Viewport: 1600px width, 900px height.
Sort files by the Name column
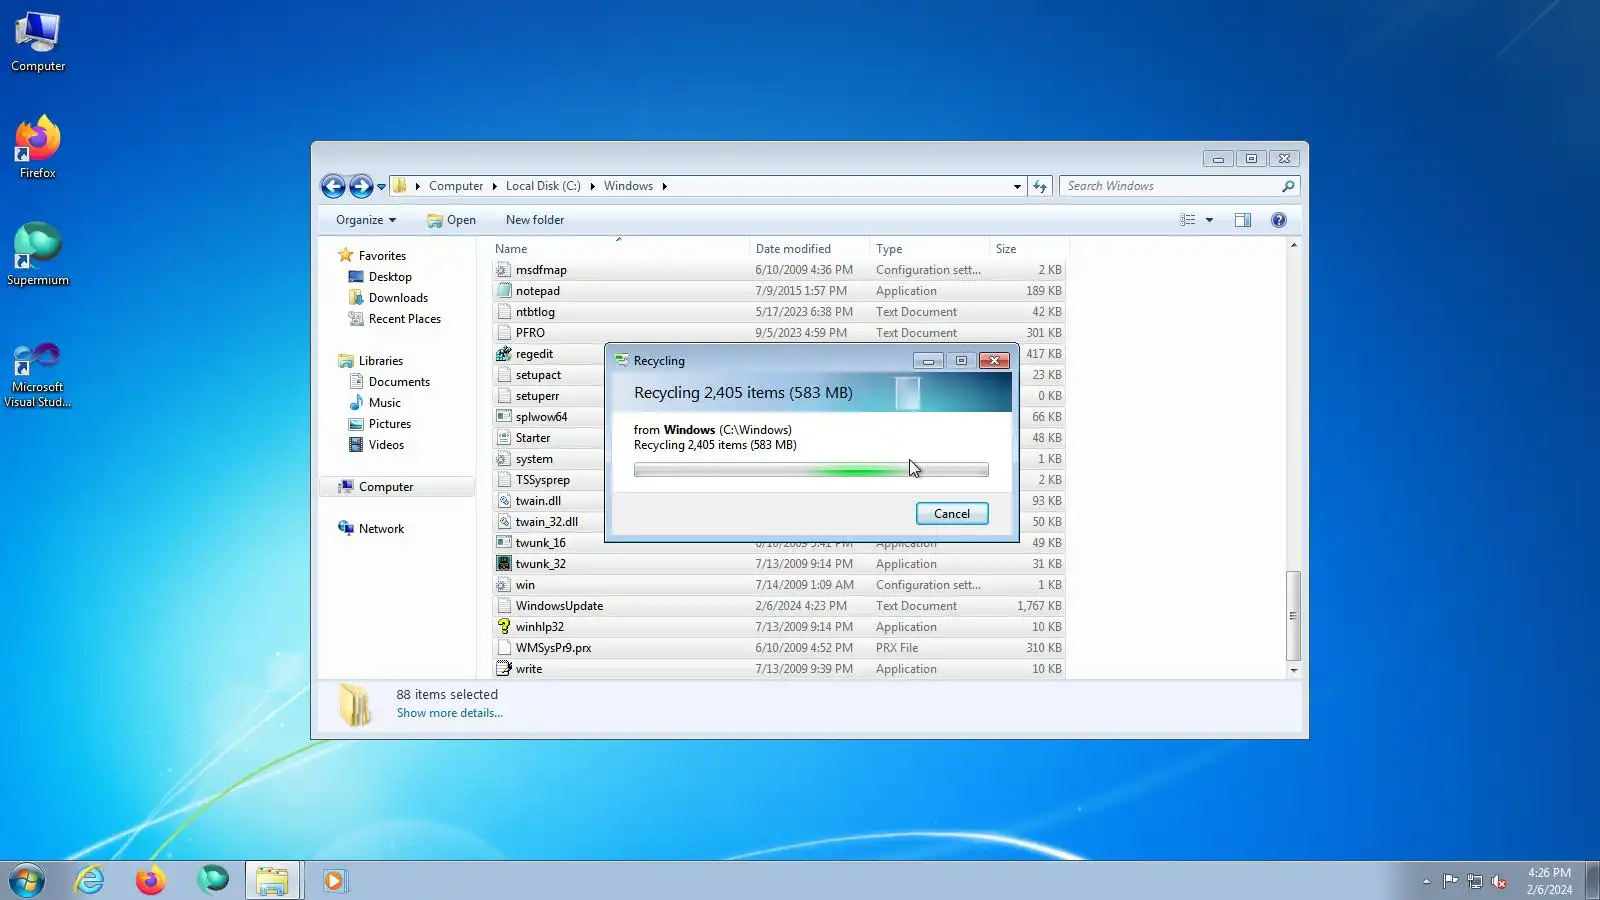(x=620, y=249)
